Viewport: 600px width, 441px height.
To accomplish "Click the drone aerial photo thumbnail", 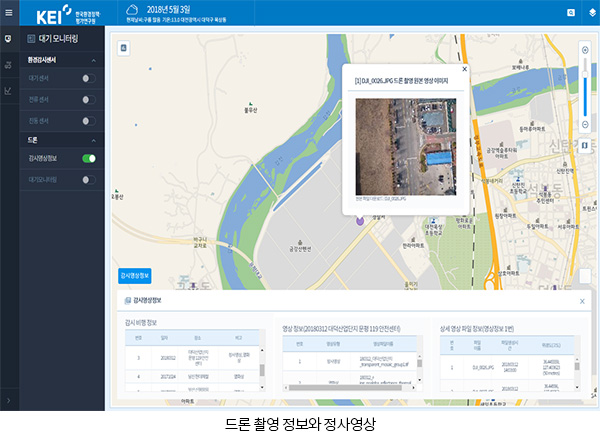I will 404,145.
